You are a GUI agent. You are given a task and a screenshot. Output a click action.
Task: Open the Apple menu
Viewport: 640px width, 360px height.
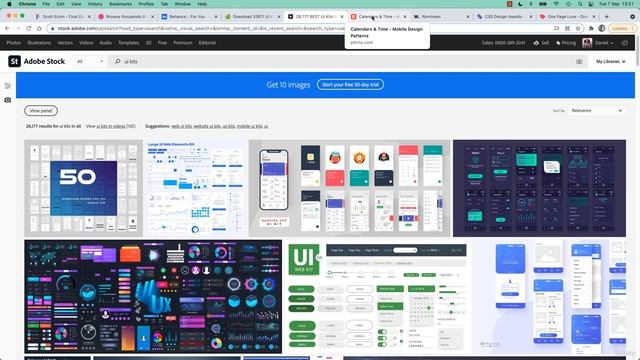coord(9,4)
